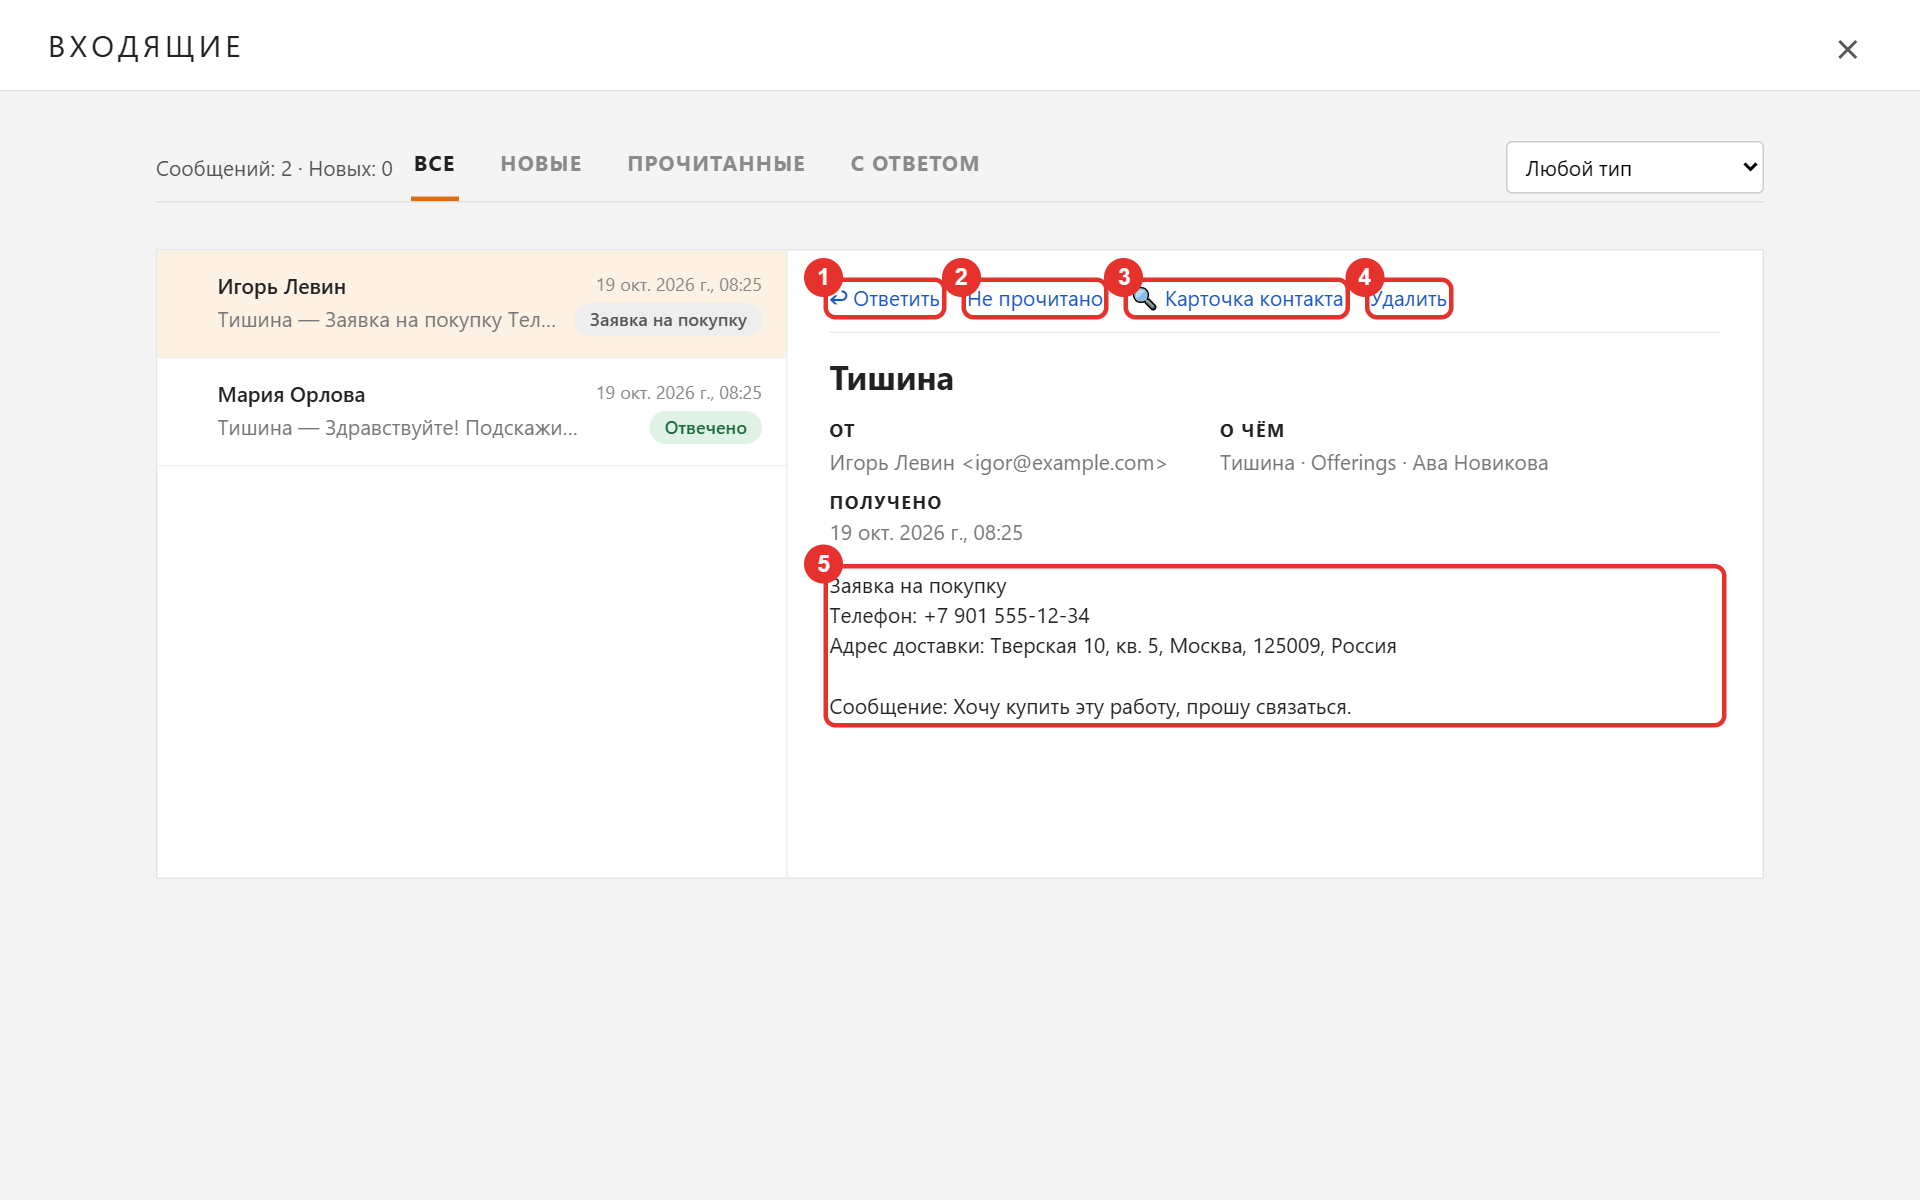Show the С ОТВЕТОМ tab
This screenshot has width=1920, height=1200.
click(915, 164)
